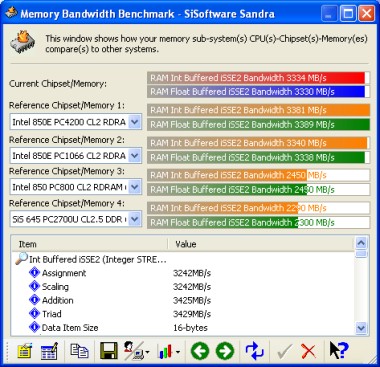Click the 3429MB/s value cell
This screenshot has width=380, height=367.
coord(192,314)
